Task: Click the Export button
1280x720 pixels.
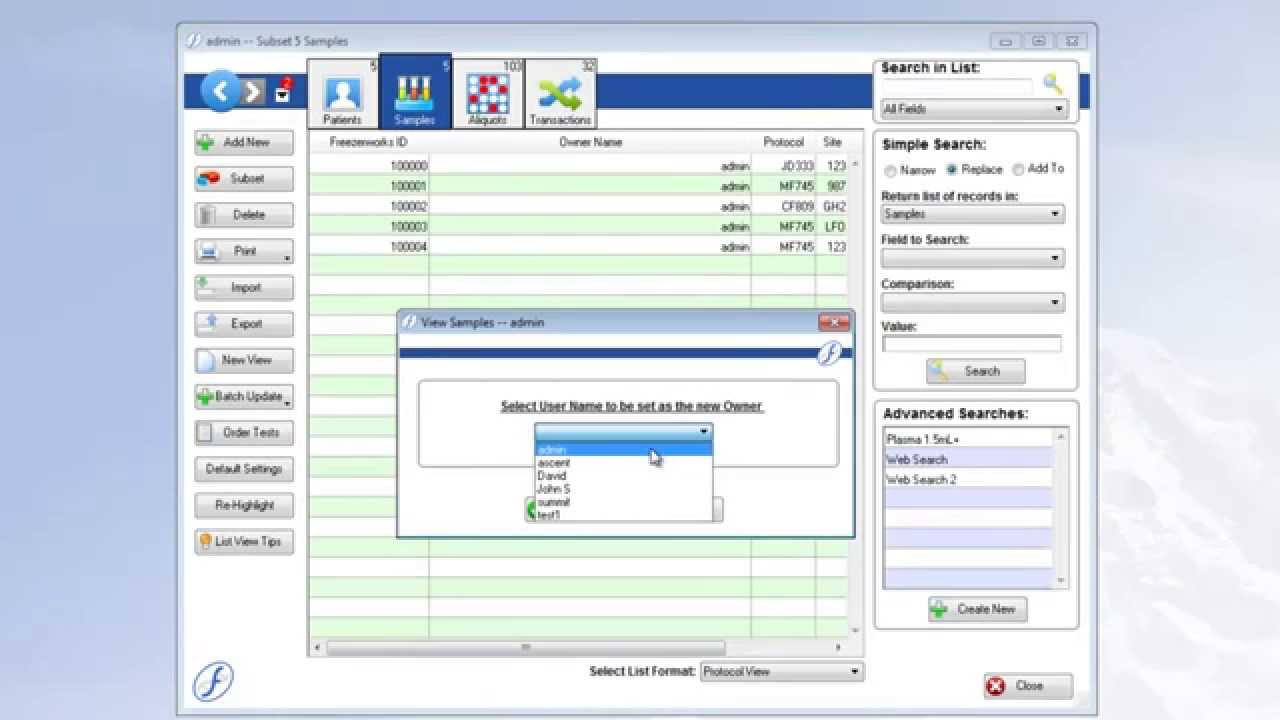Action: point(245,324)
